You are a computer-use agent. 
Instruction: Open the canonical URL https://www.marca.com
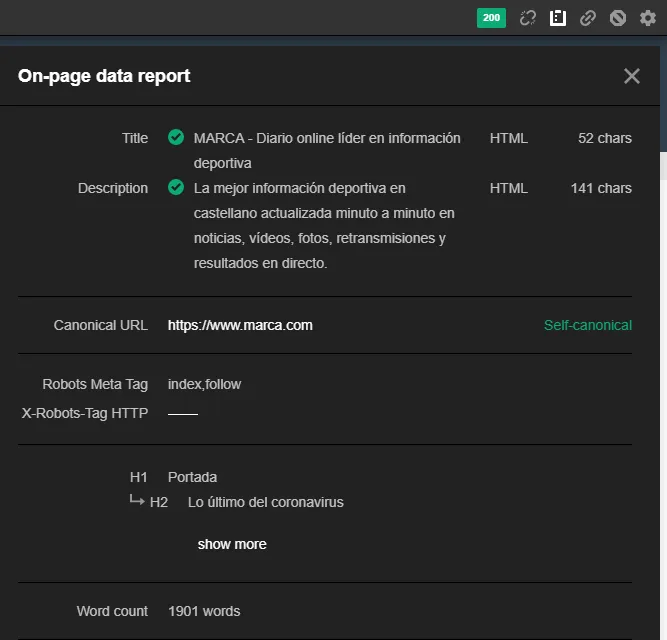pyautogui.click(x=240, y=325)
